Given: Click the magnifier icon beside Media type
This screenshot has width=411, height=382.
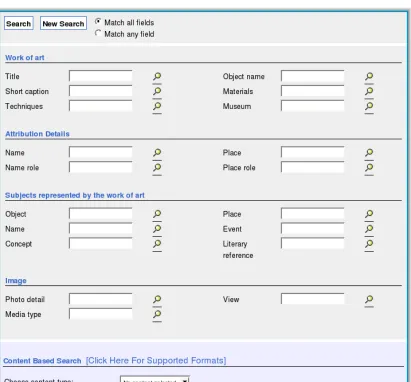Looking at the screenshot, I should tap(157, 314).
